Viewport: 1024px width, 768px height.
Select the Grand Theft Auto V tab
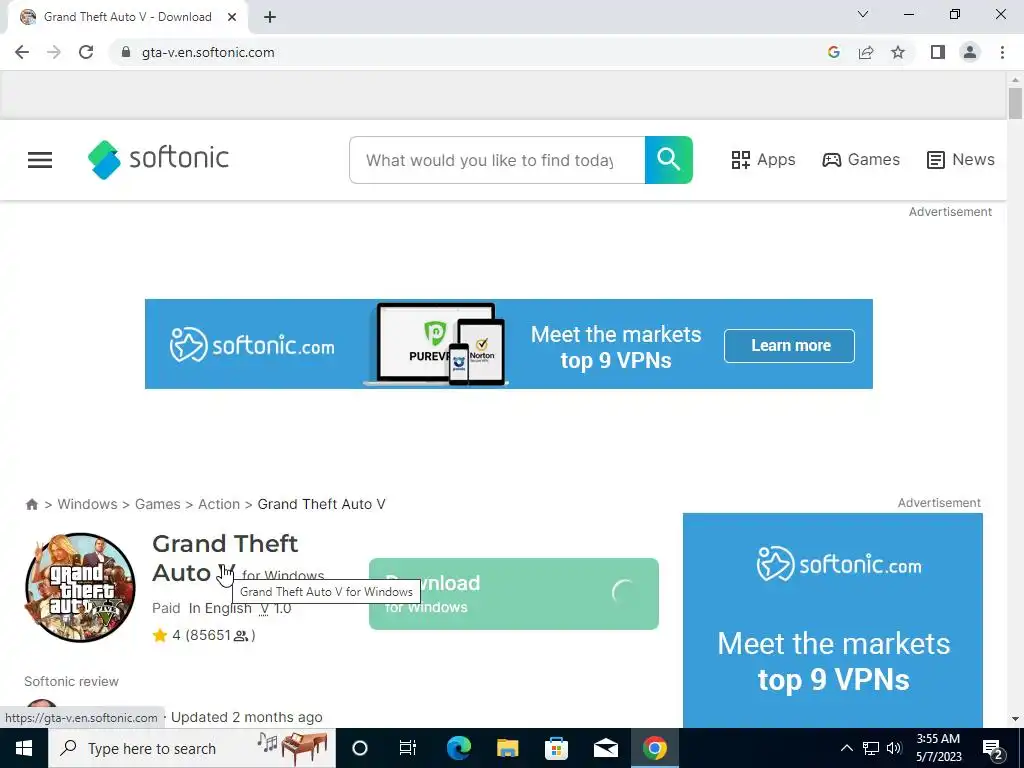pyautogui.click(x=127, y=17)
